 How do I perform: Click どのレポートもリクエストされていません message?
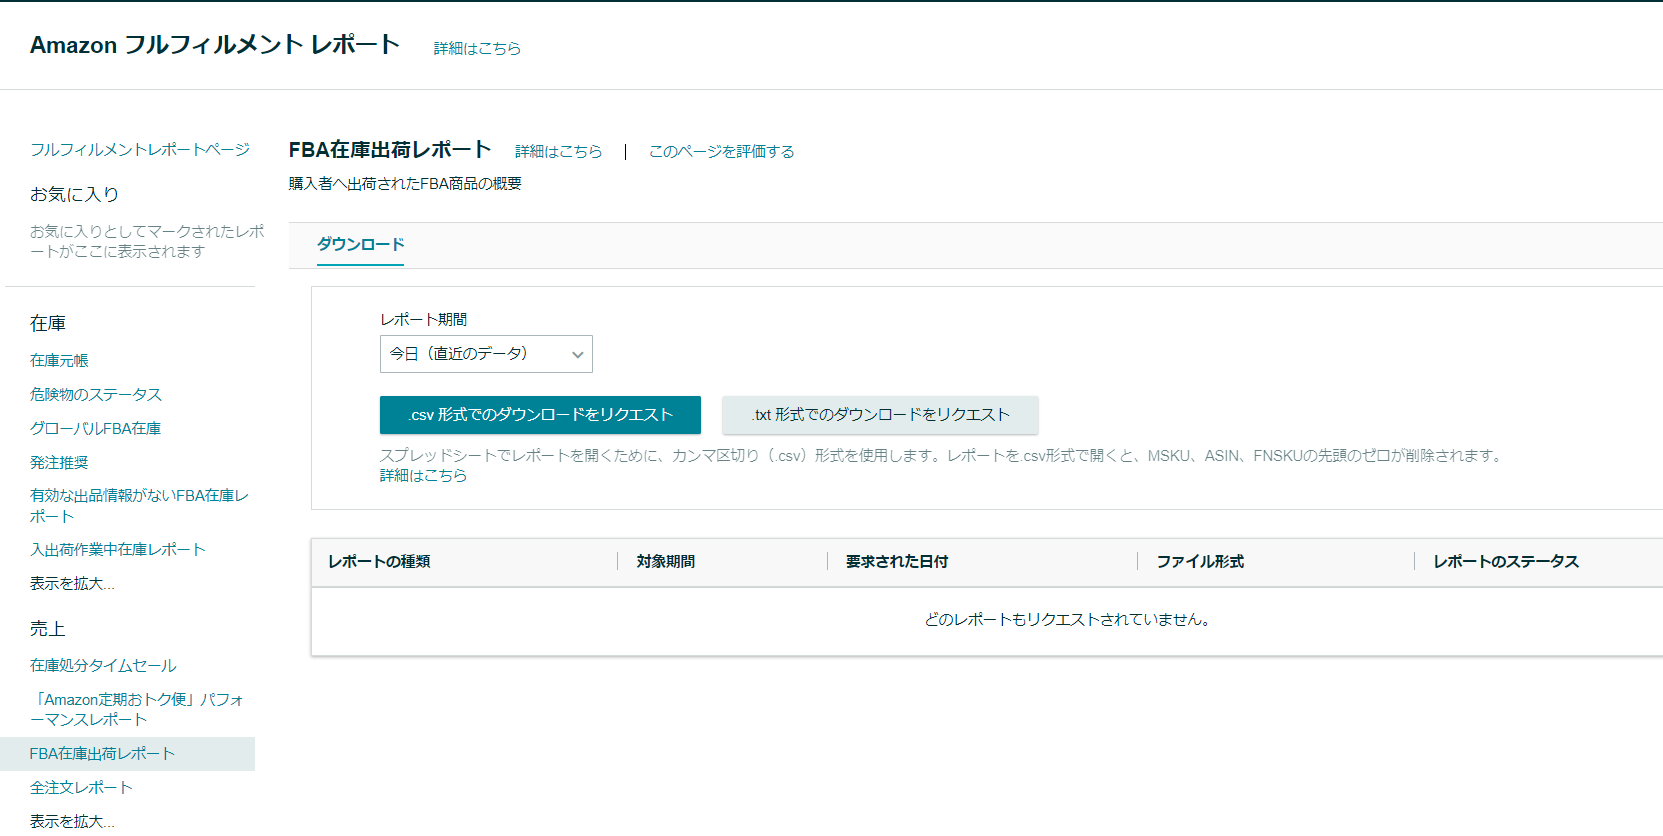click(x=1069, y=620)
